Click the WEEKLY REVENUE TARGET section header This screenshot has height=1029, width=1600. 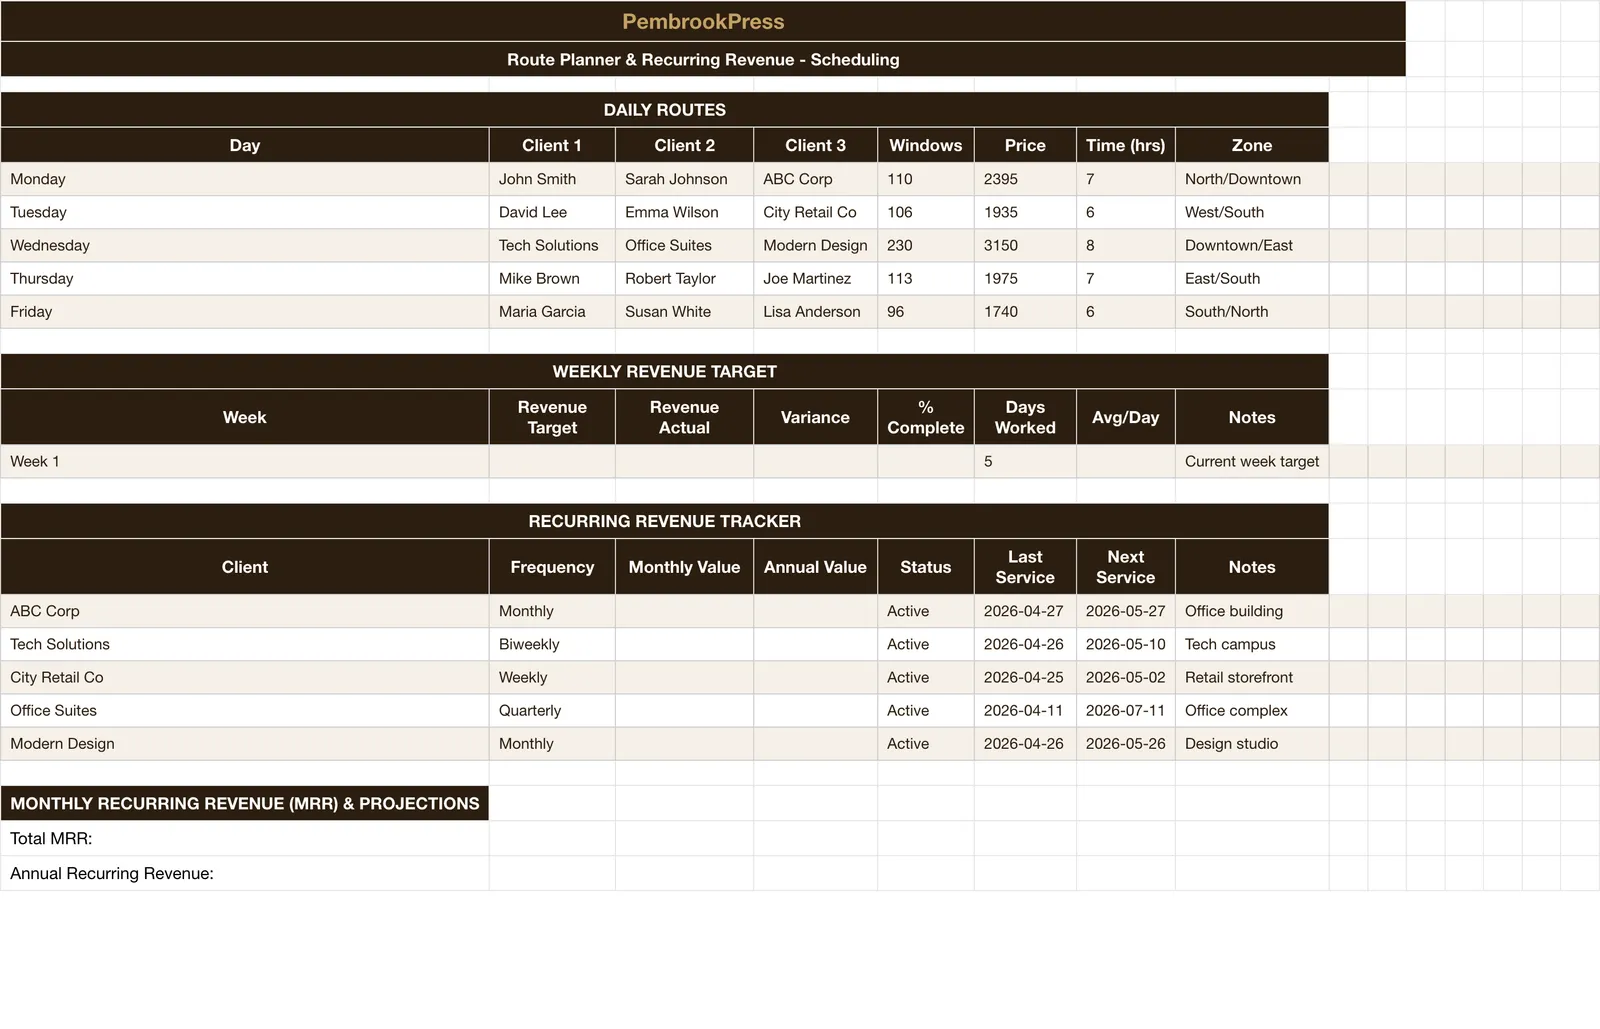tap(665, 371)
